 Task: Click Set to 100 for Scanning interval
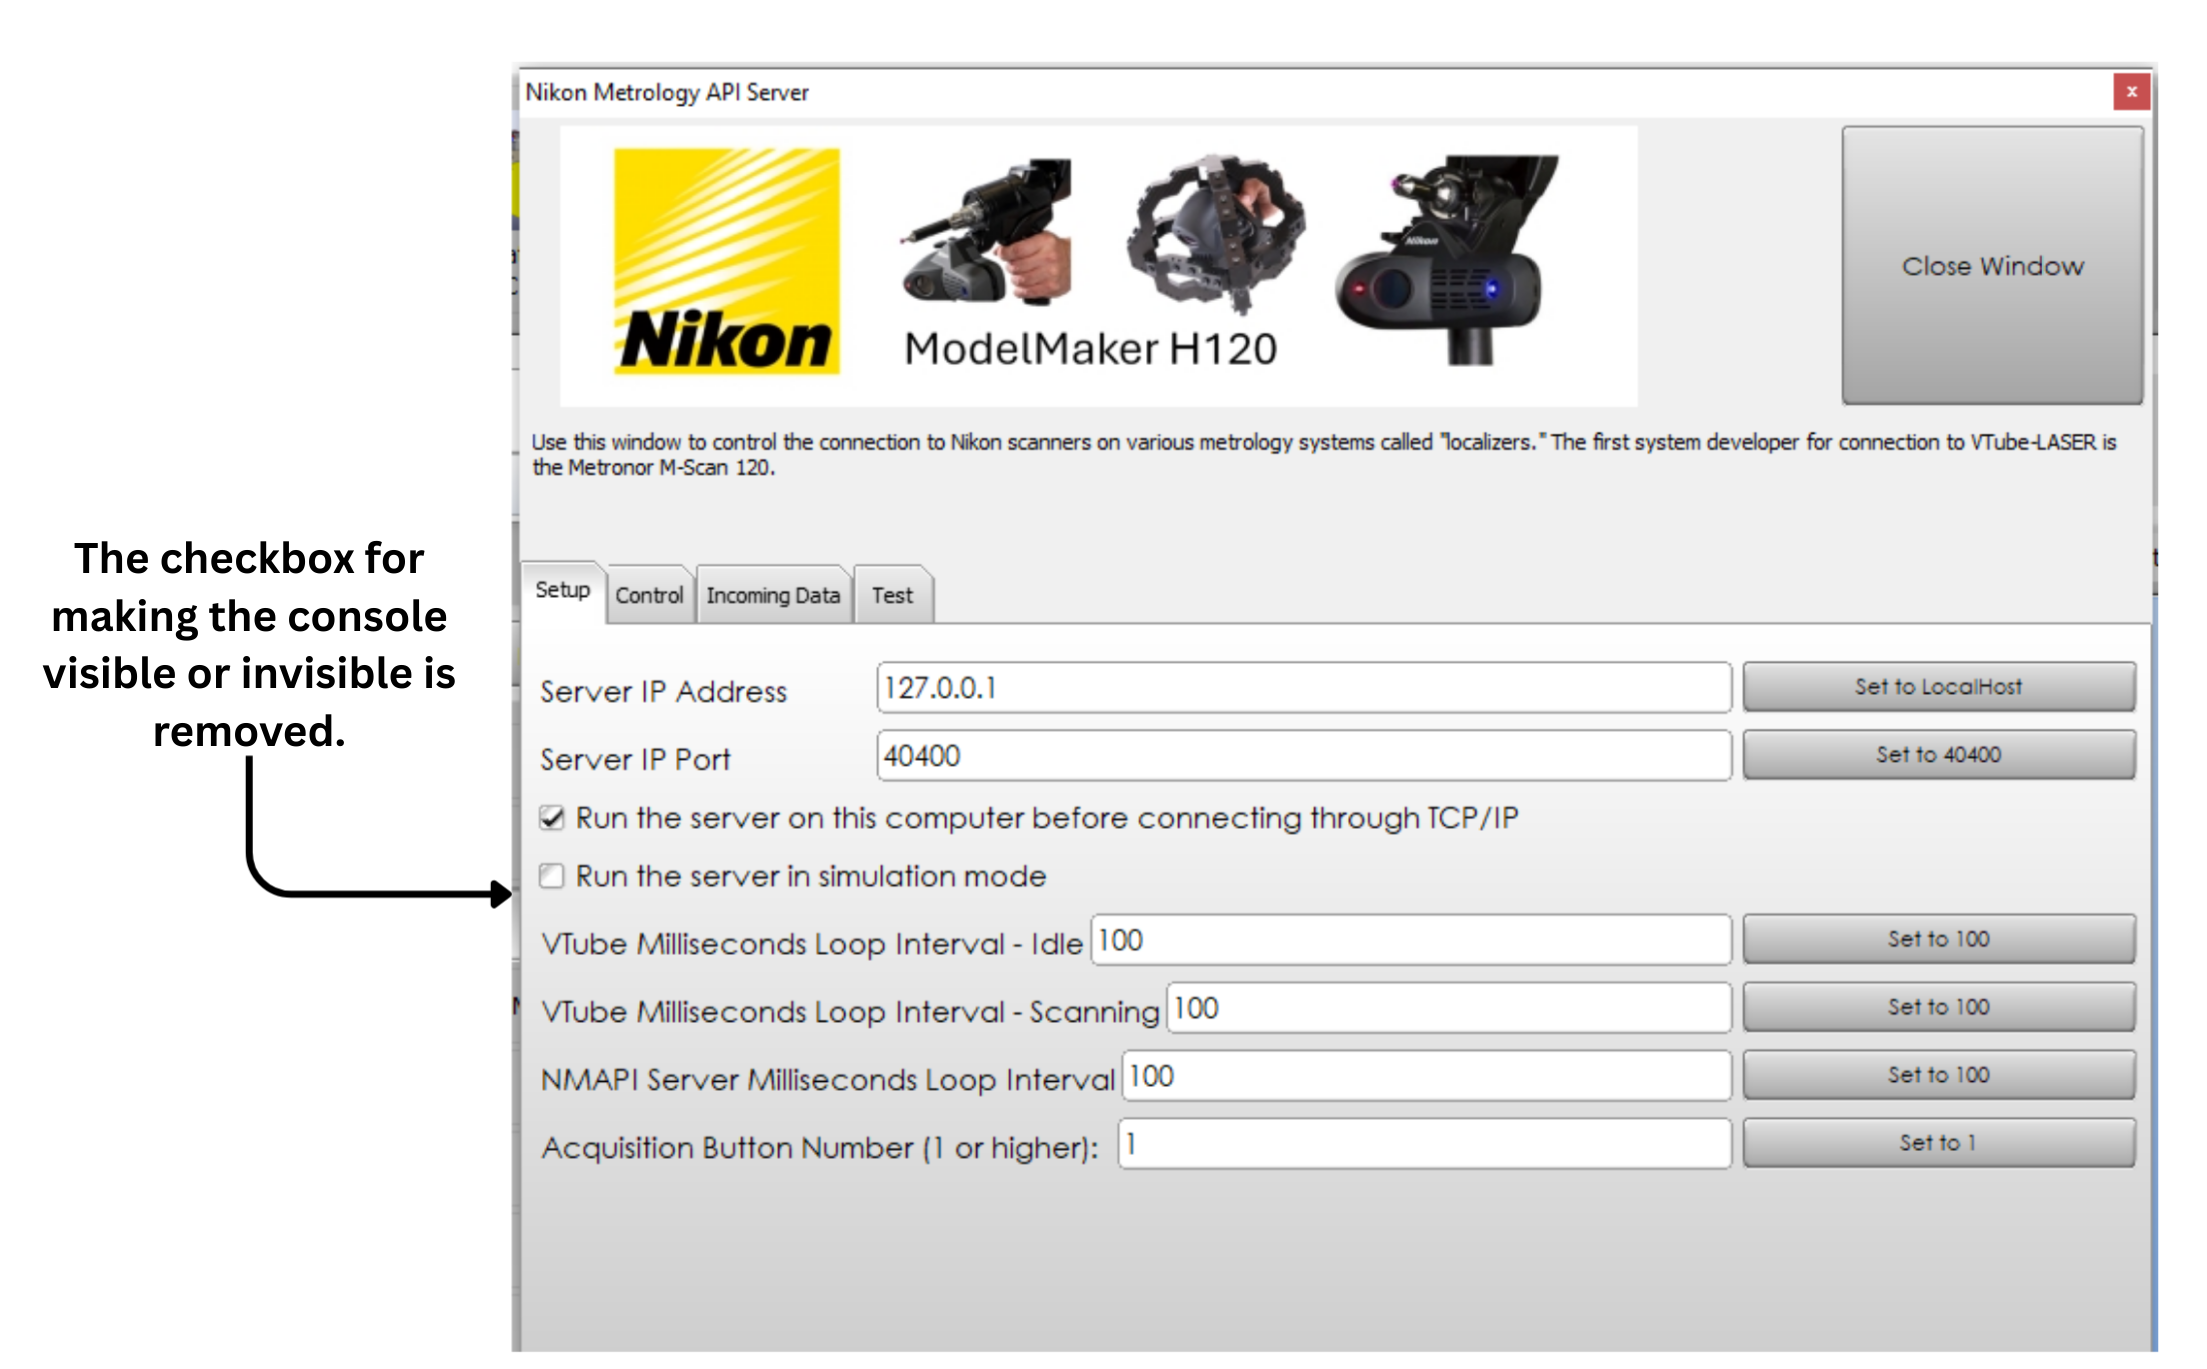tap(1938, 1006)
